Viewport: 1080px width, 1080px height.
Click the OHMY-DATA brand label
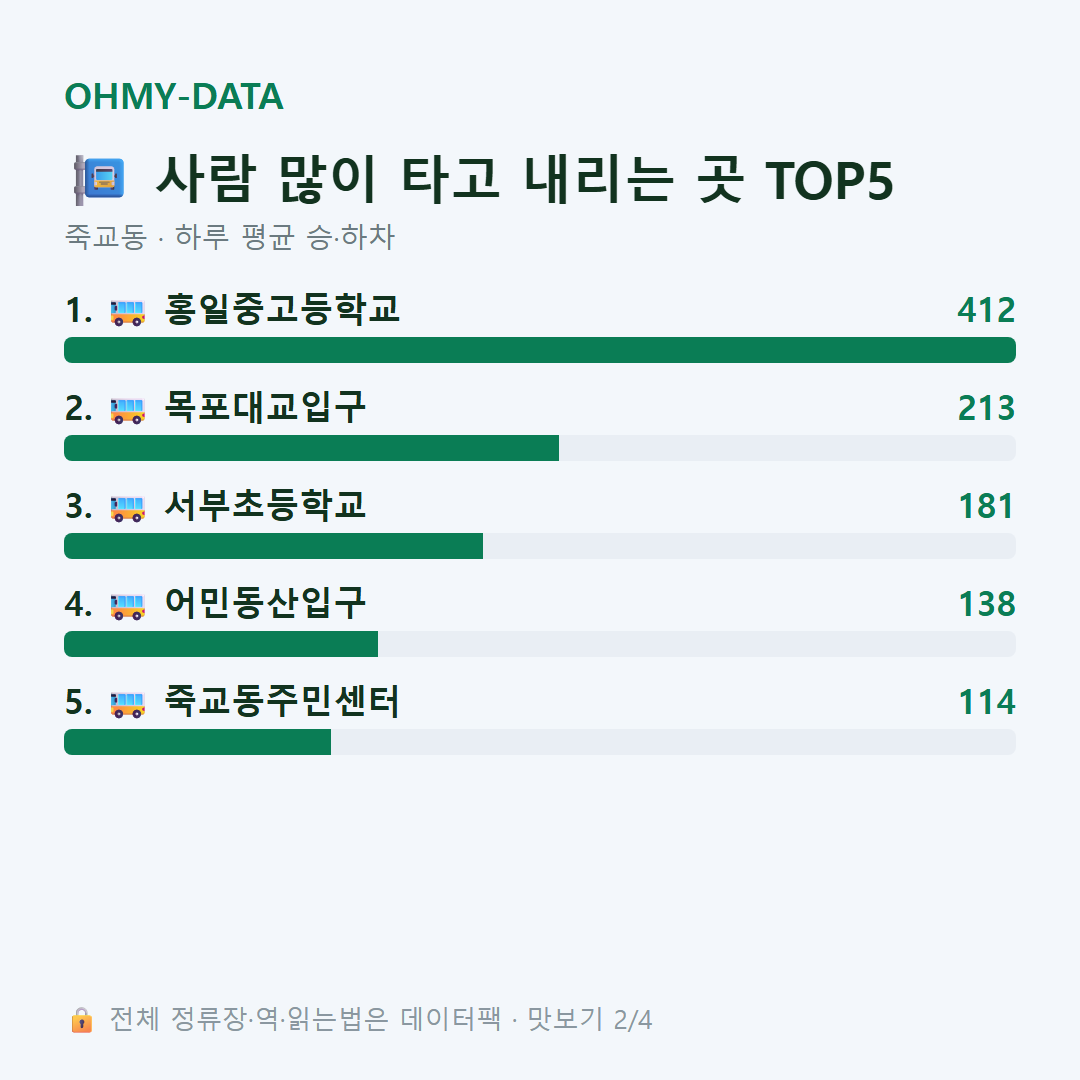[x=174, y=96]
